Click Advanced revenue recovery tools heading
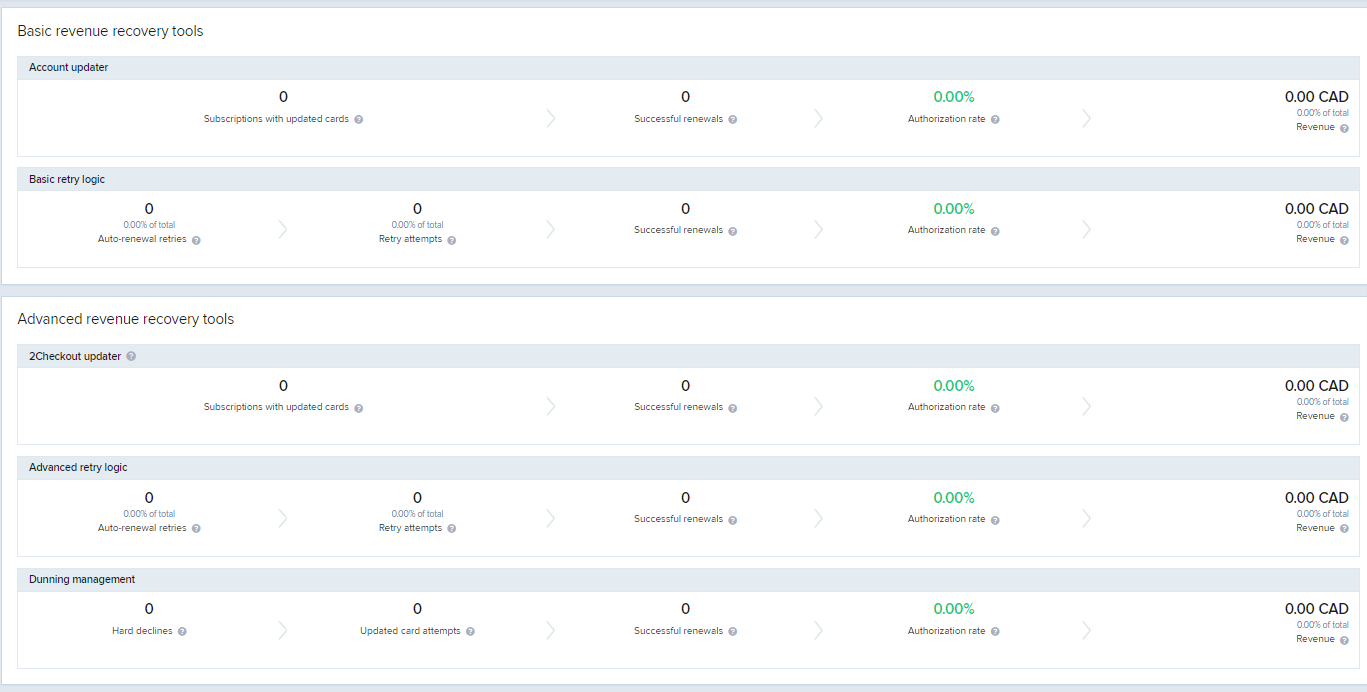Viewport: 1367px width, 692px height. coord(126,319)
